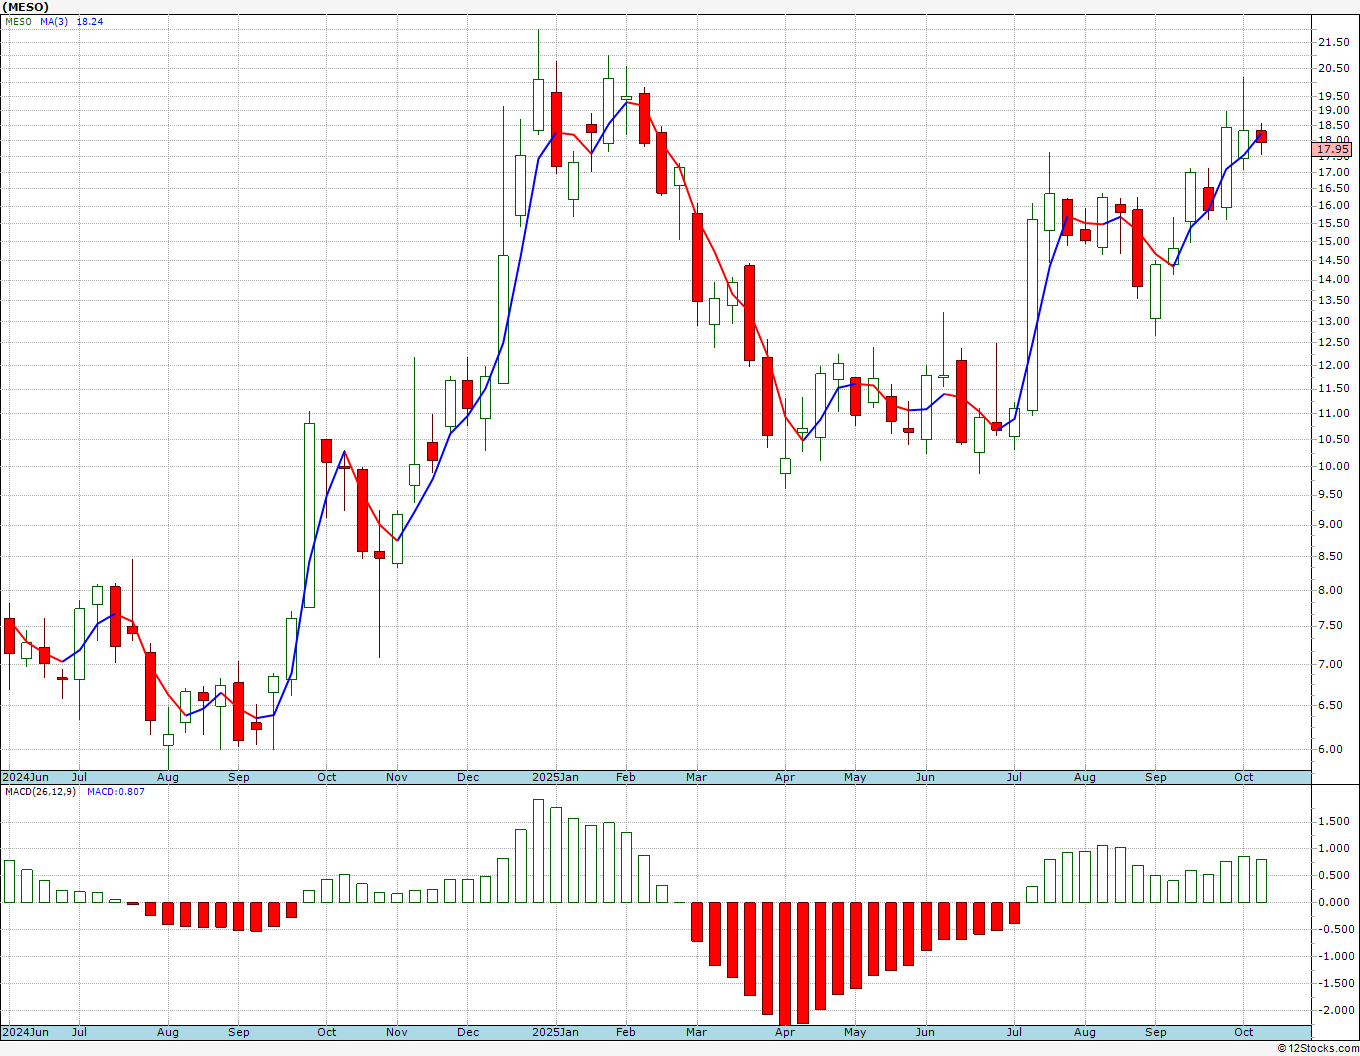Click the 0.000 MACD axis label
Image resolution: width=1360 pixels, height=1056 pixels.
(x=1333, y=902)
